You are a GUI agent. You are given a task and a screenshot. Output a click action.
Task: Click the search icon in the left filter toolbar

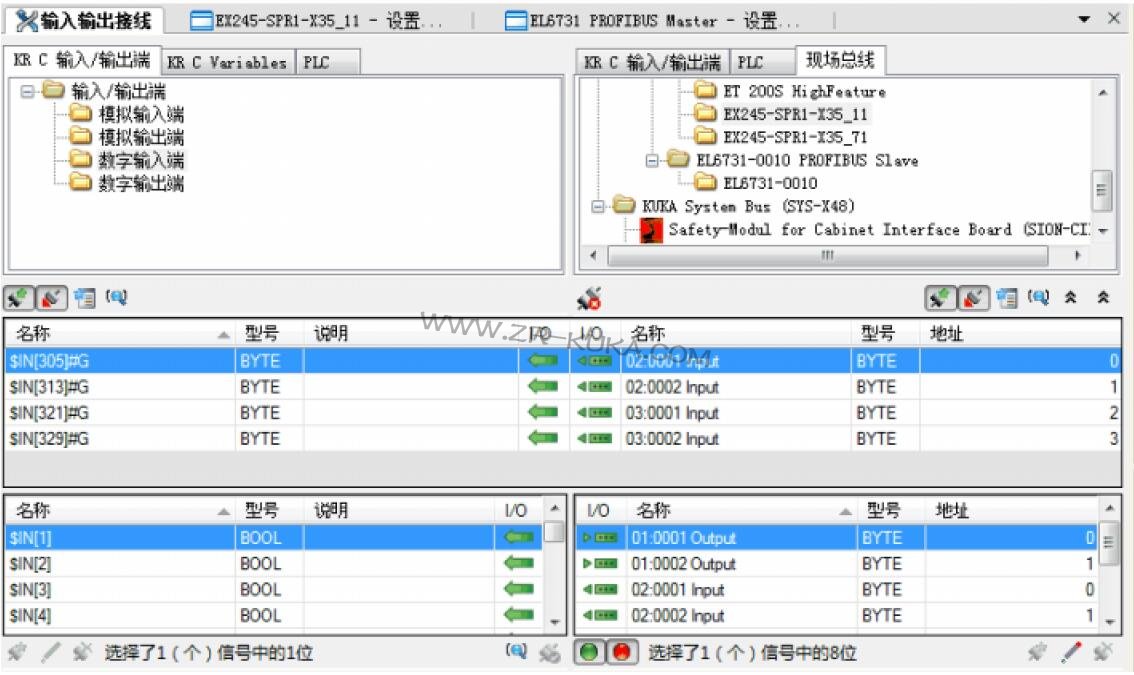pyautogui.click(x=117, y=297)
